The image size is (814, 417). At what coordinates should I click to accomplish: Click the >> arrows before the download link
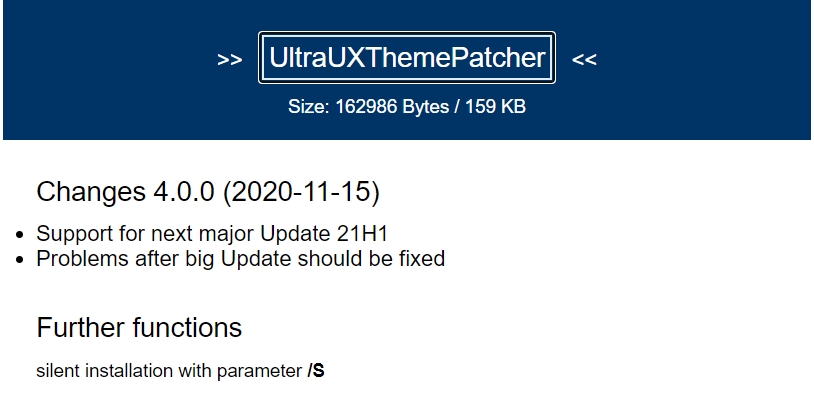[x=229, y=60]
